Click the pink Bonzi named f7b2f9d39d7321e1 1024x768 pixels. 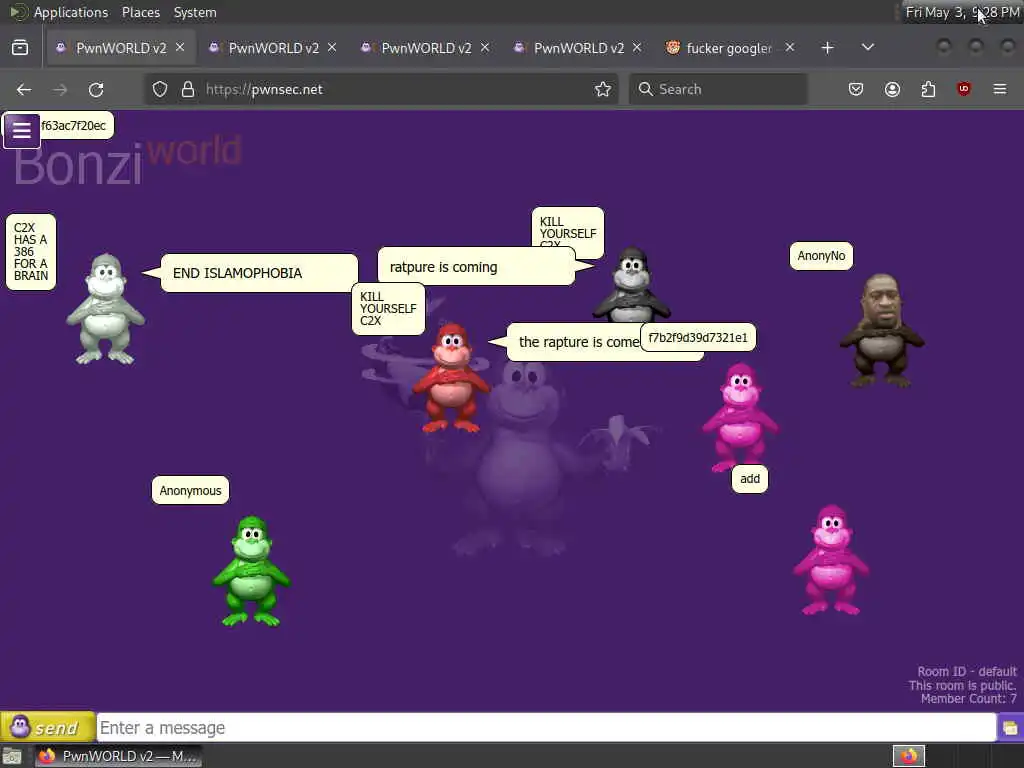740,418
